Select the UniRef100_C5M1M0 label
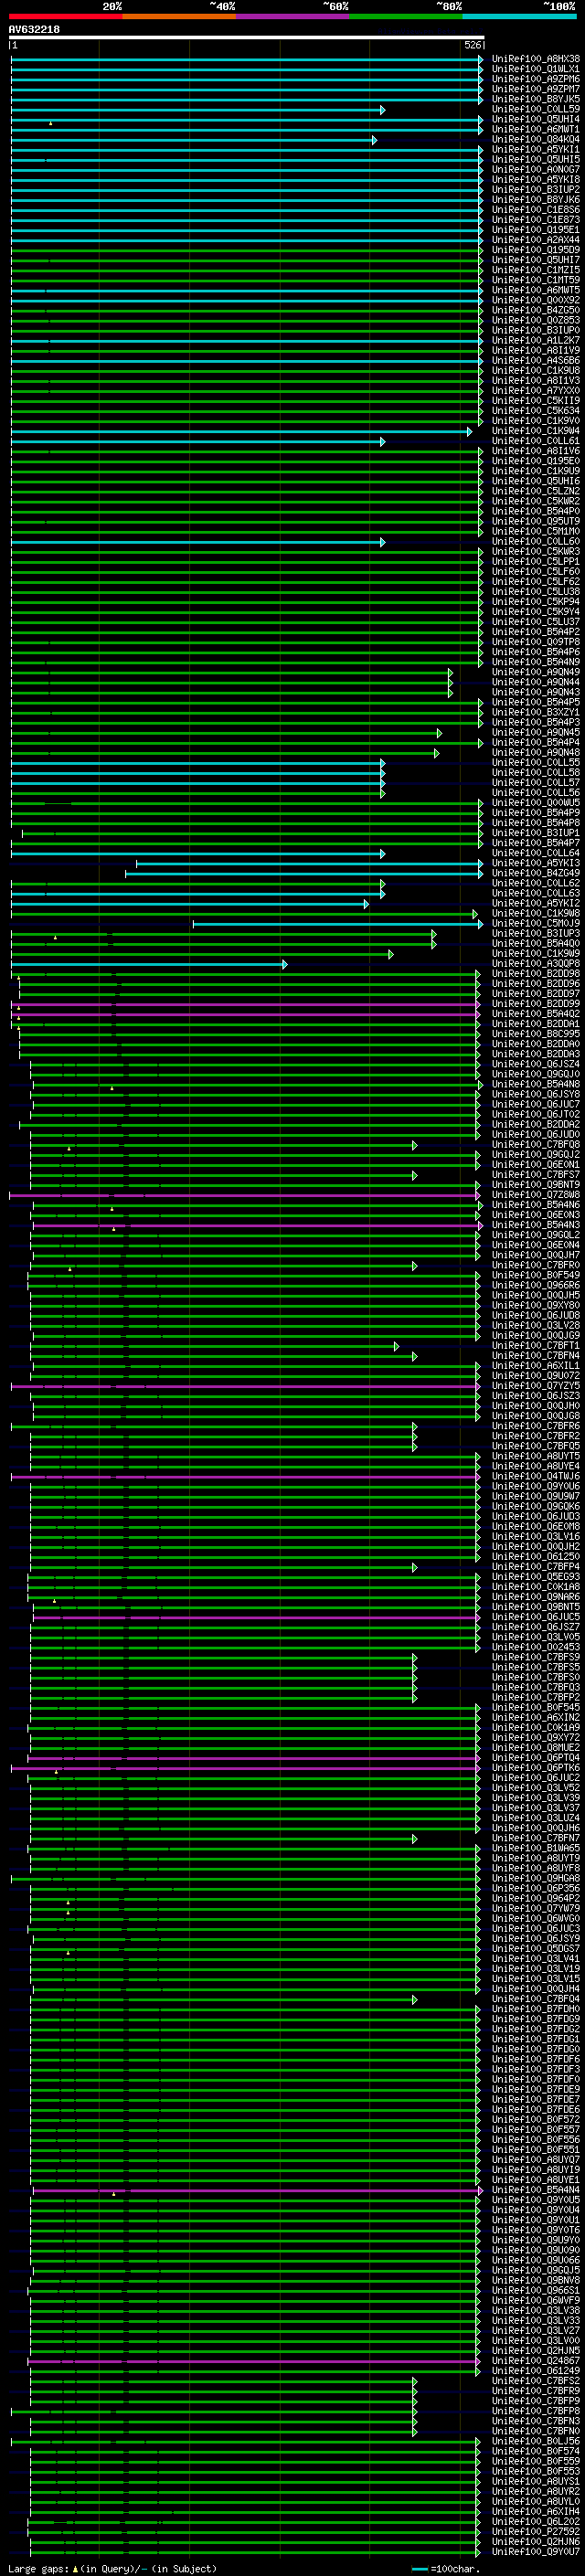Image resolution: width=585 pixels, height=2576 pixels. 535,532
